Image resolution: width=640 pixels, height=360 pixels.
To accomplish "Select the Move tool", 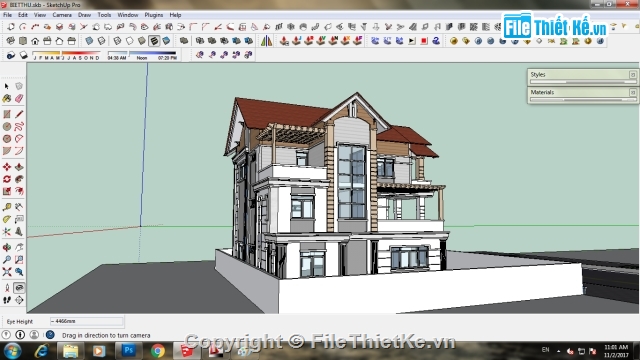I will pyautogui.click(x=7, y=167).
